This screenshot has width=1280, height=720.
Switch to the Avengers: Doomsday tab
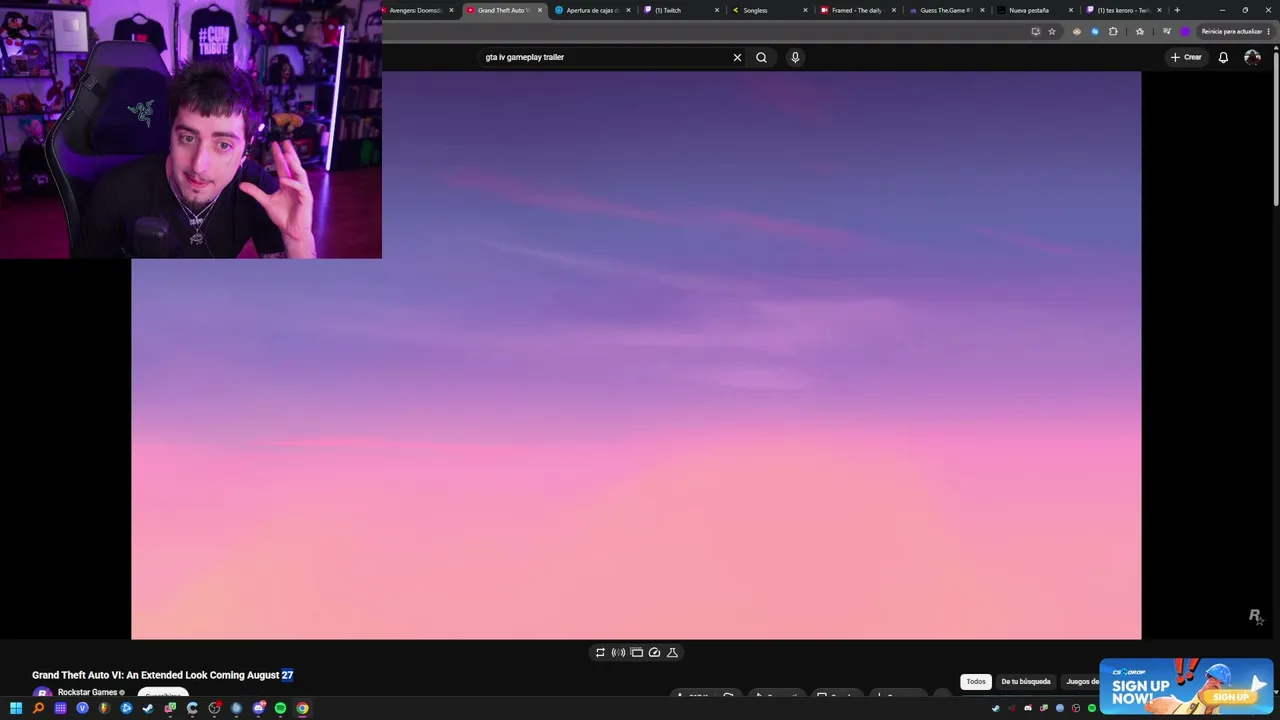(x=418, y=10)
